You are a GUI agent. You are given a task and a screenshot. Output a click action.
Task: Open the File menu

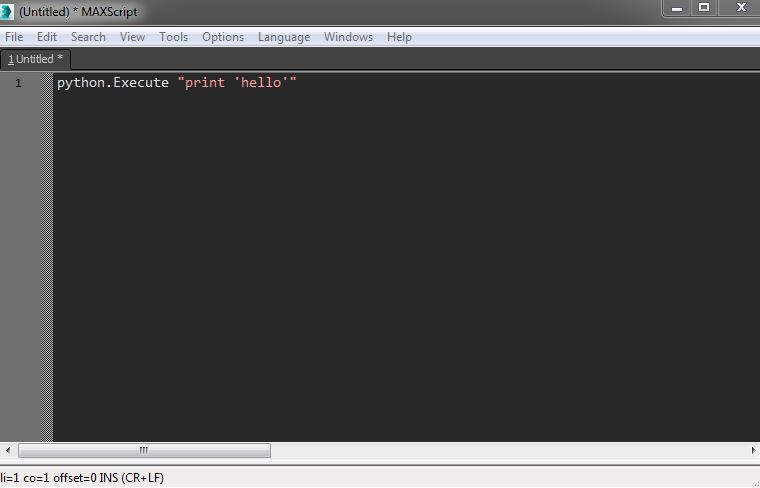click(14, 37)
